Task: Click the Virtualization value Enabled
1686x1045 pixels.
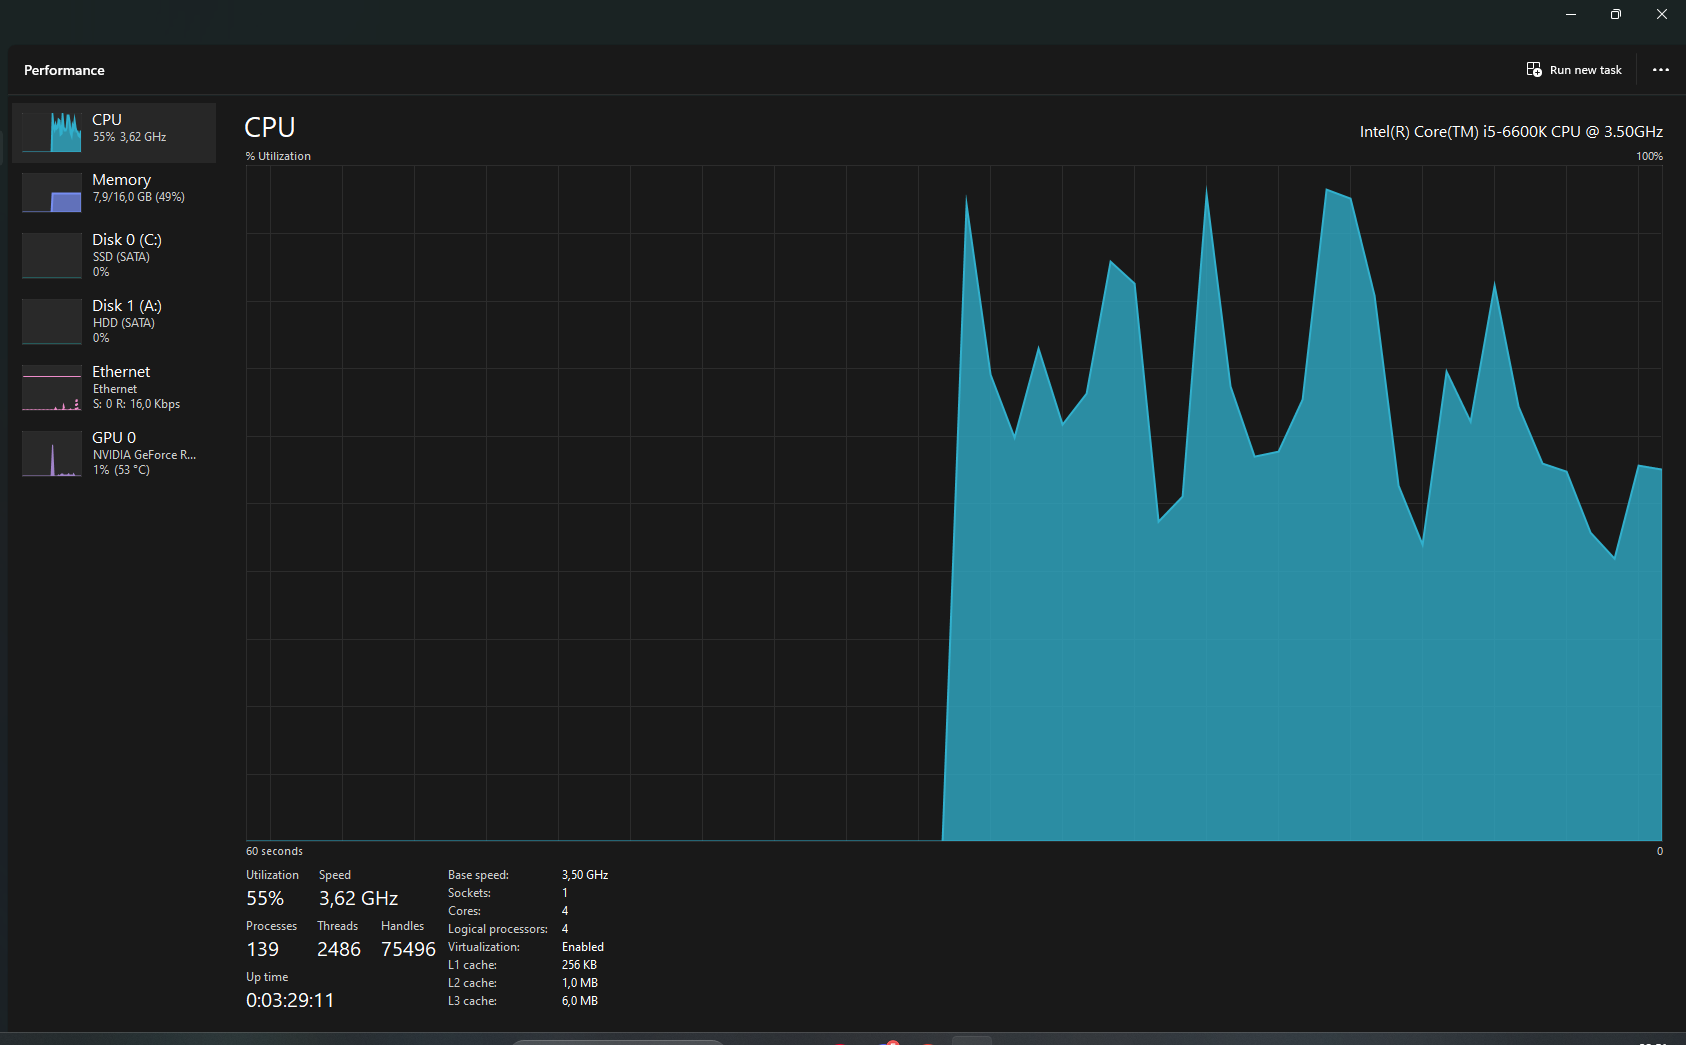Action: (583, 947)
